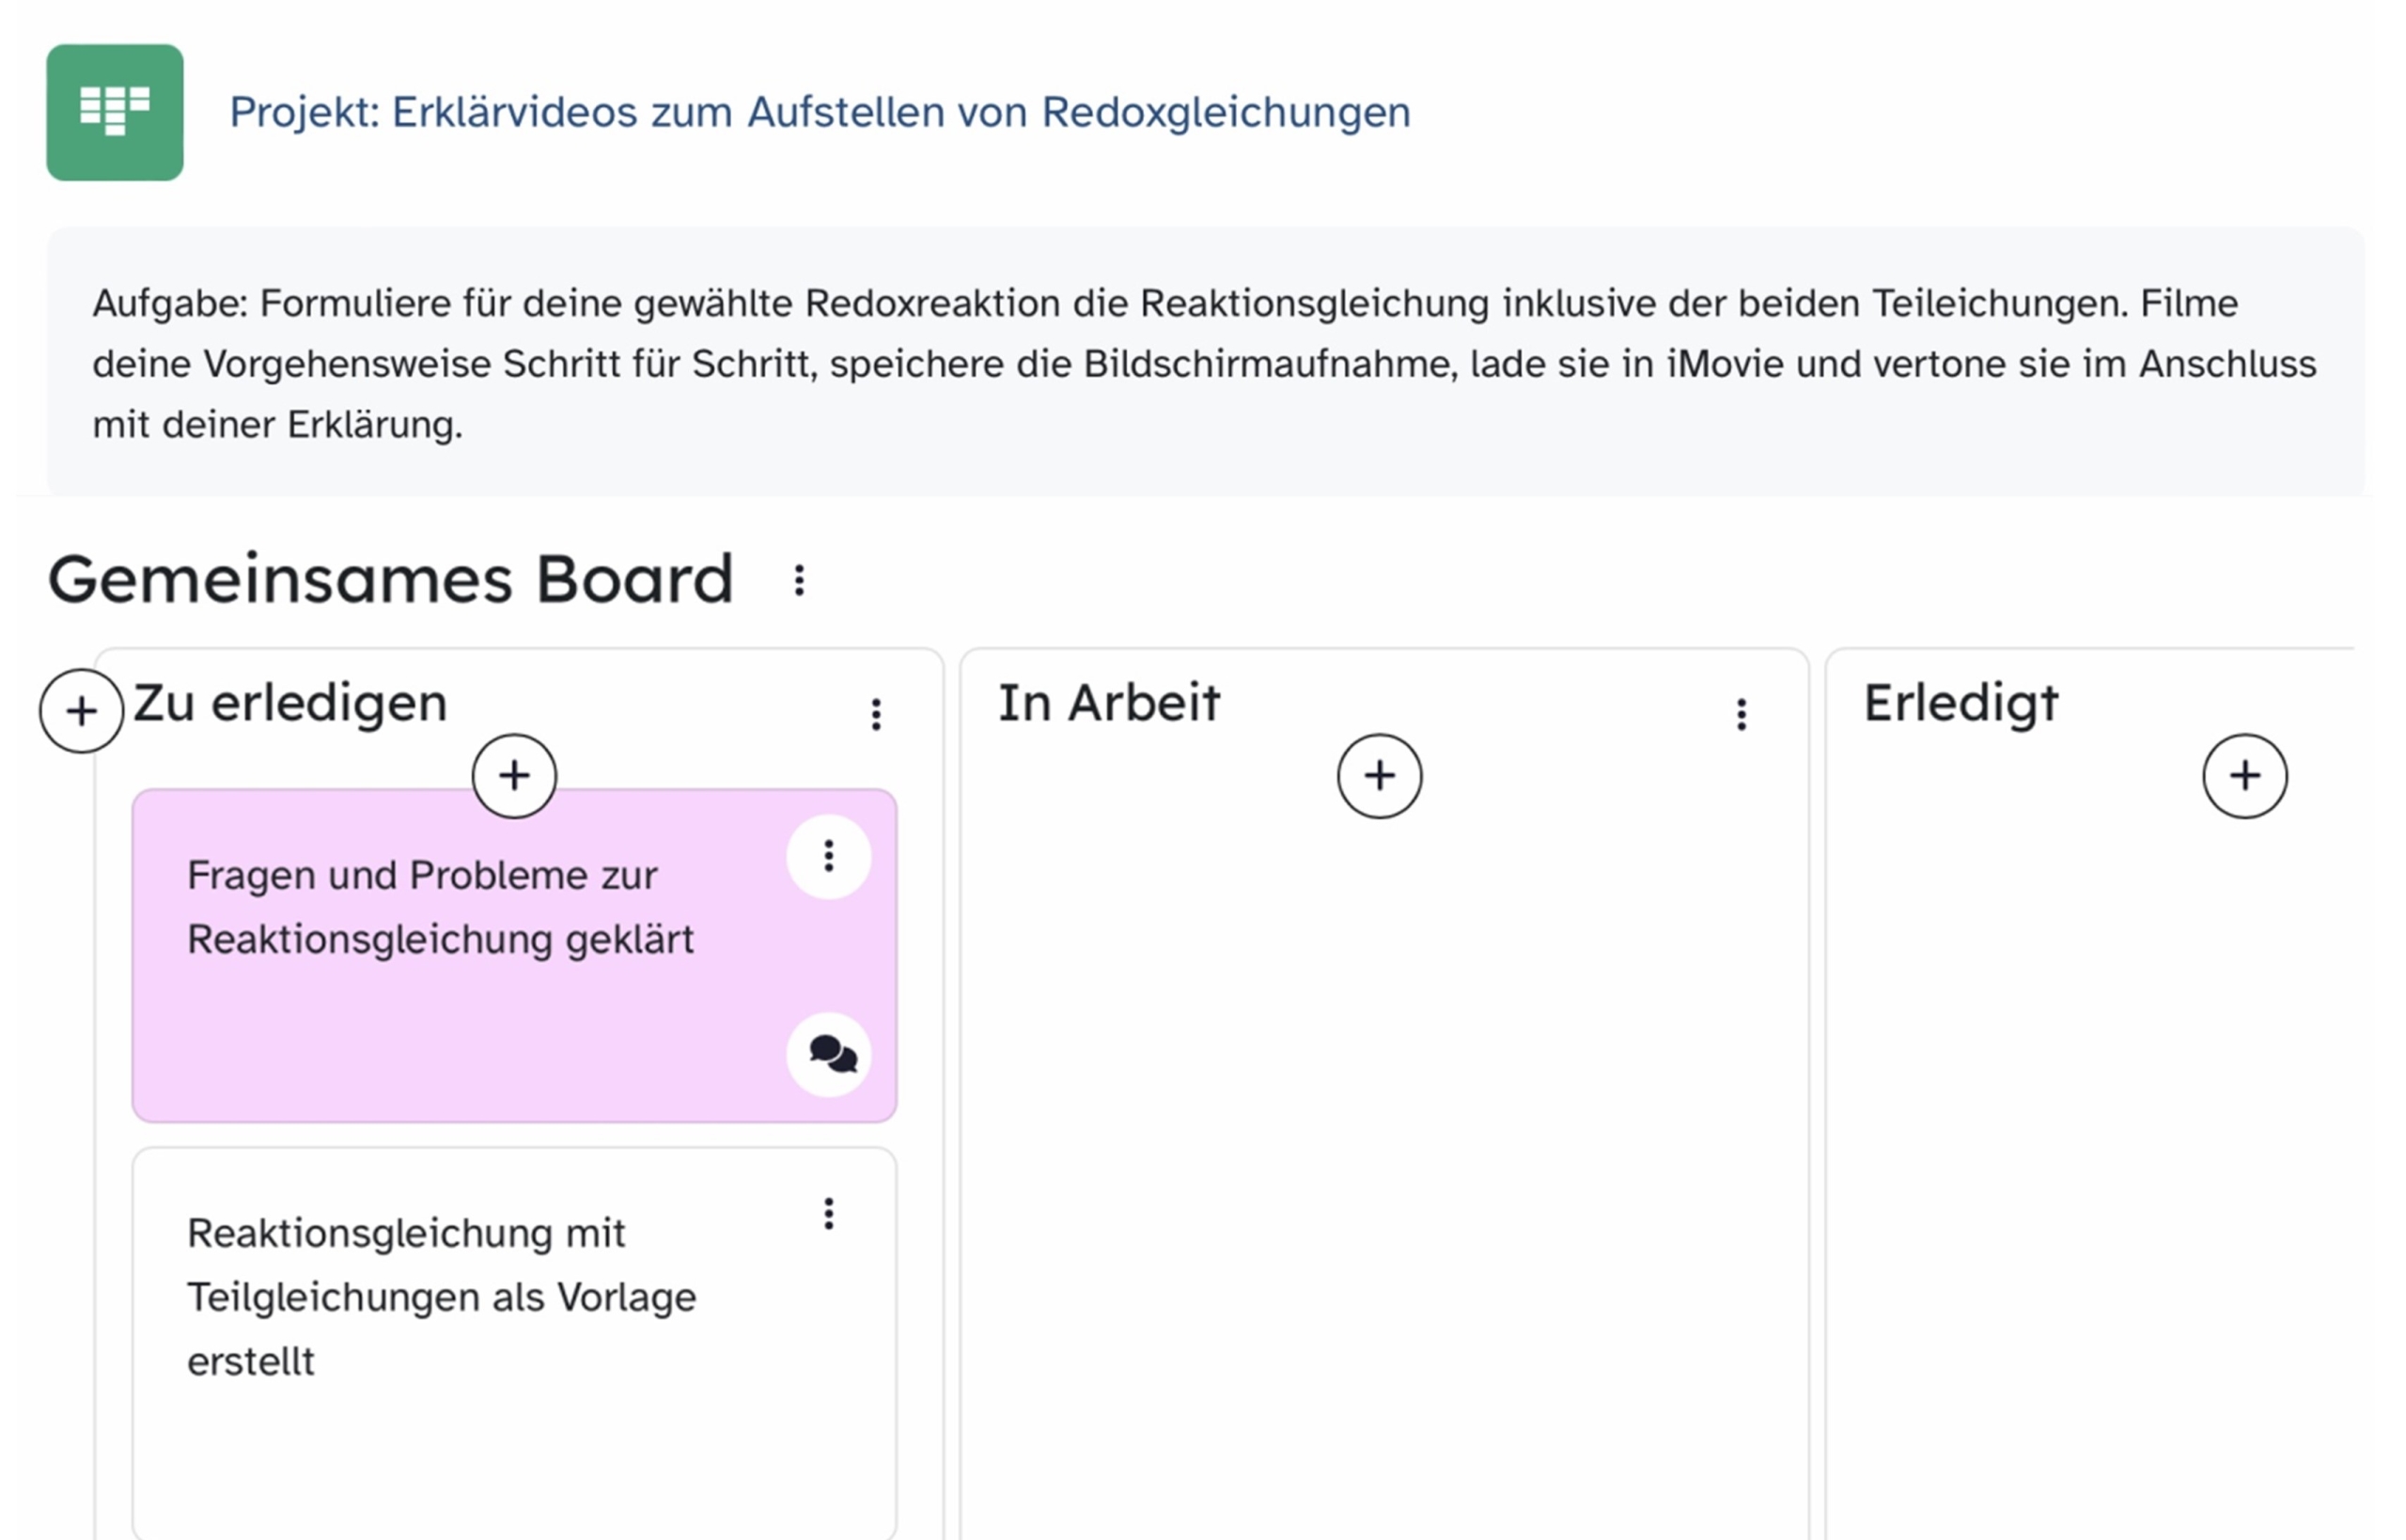
Task: Click empty area of In Arbeit column
Action: click(x=1384, y=1150)
